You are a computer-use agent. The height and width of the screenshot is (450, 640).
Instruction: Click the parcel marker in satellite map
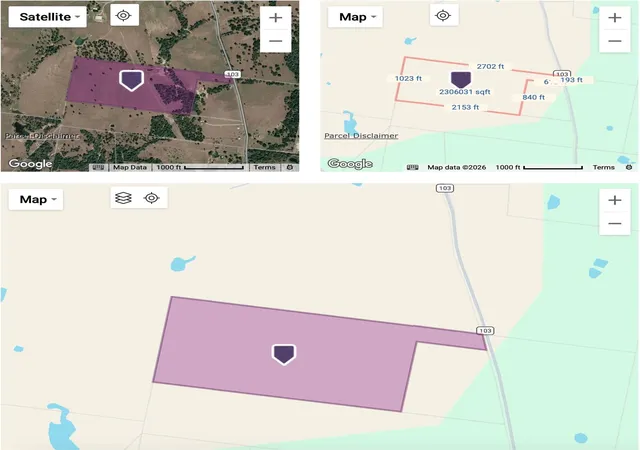pyautogui.click(x=131, y=80)
